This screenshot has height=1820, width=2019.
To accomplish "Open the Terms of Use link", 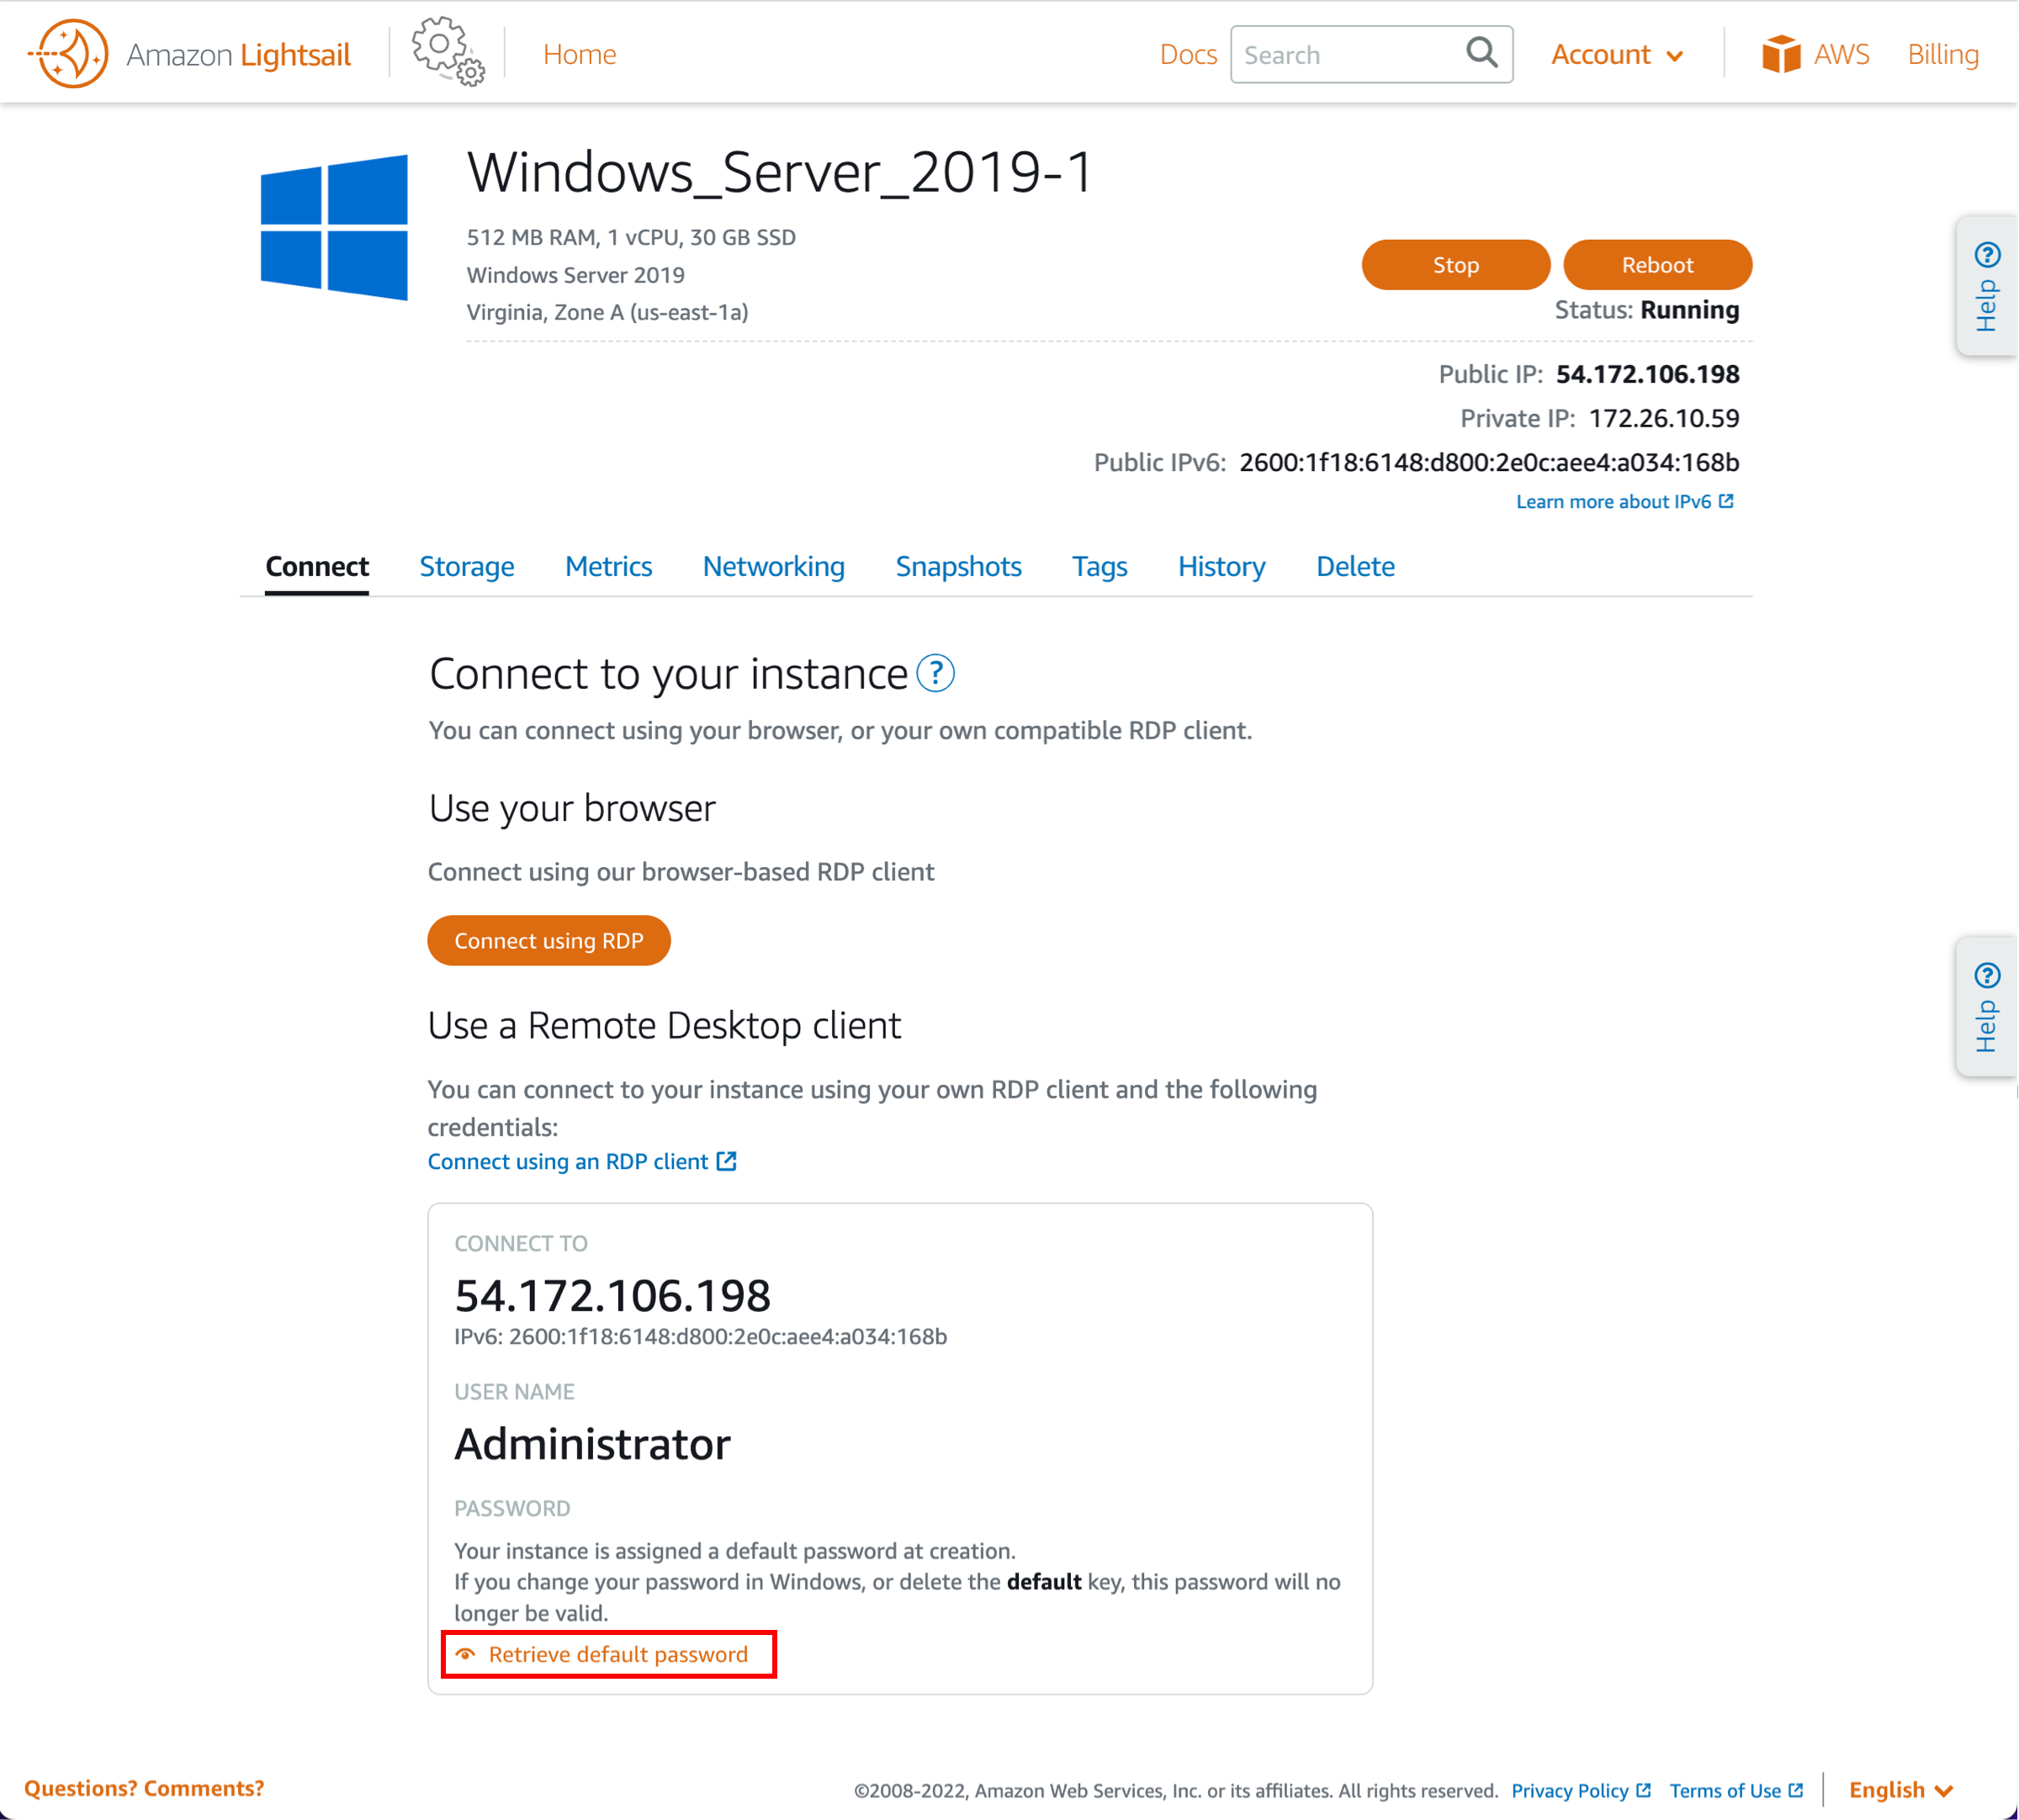I will tap(1725, 1790).
